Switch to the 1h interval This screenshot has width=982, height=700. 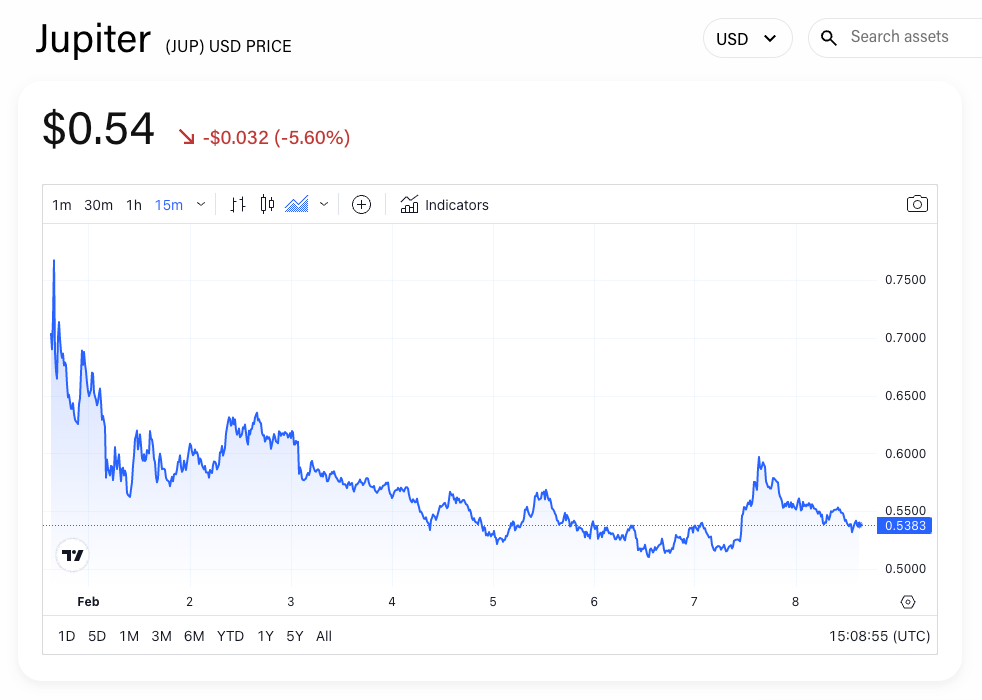tap(134, 204)
